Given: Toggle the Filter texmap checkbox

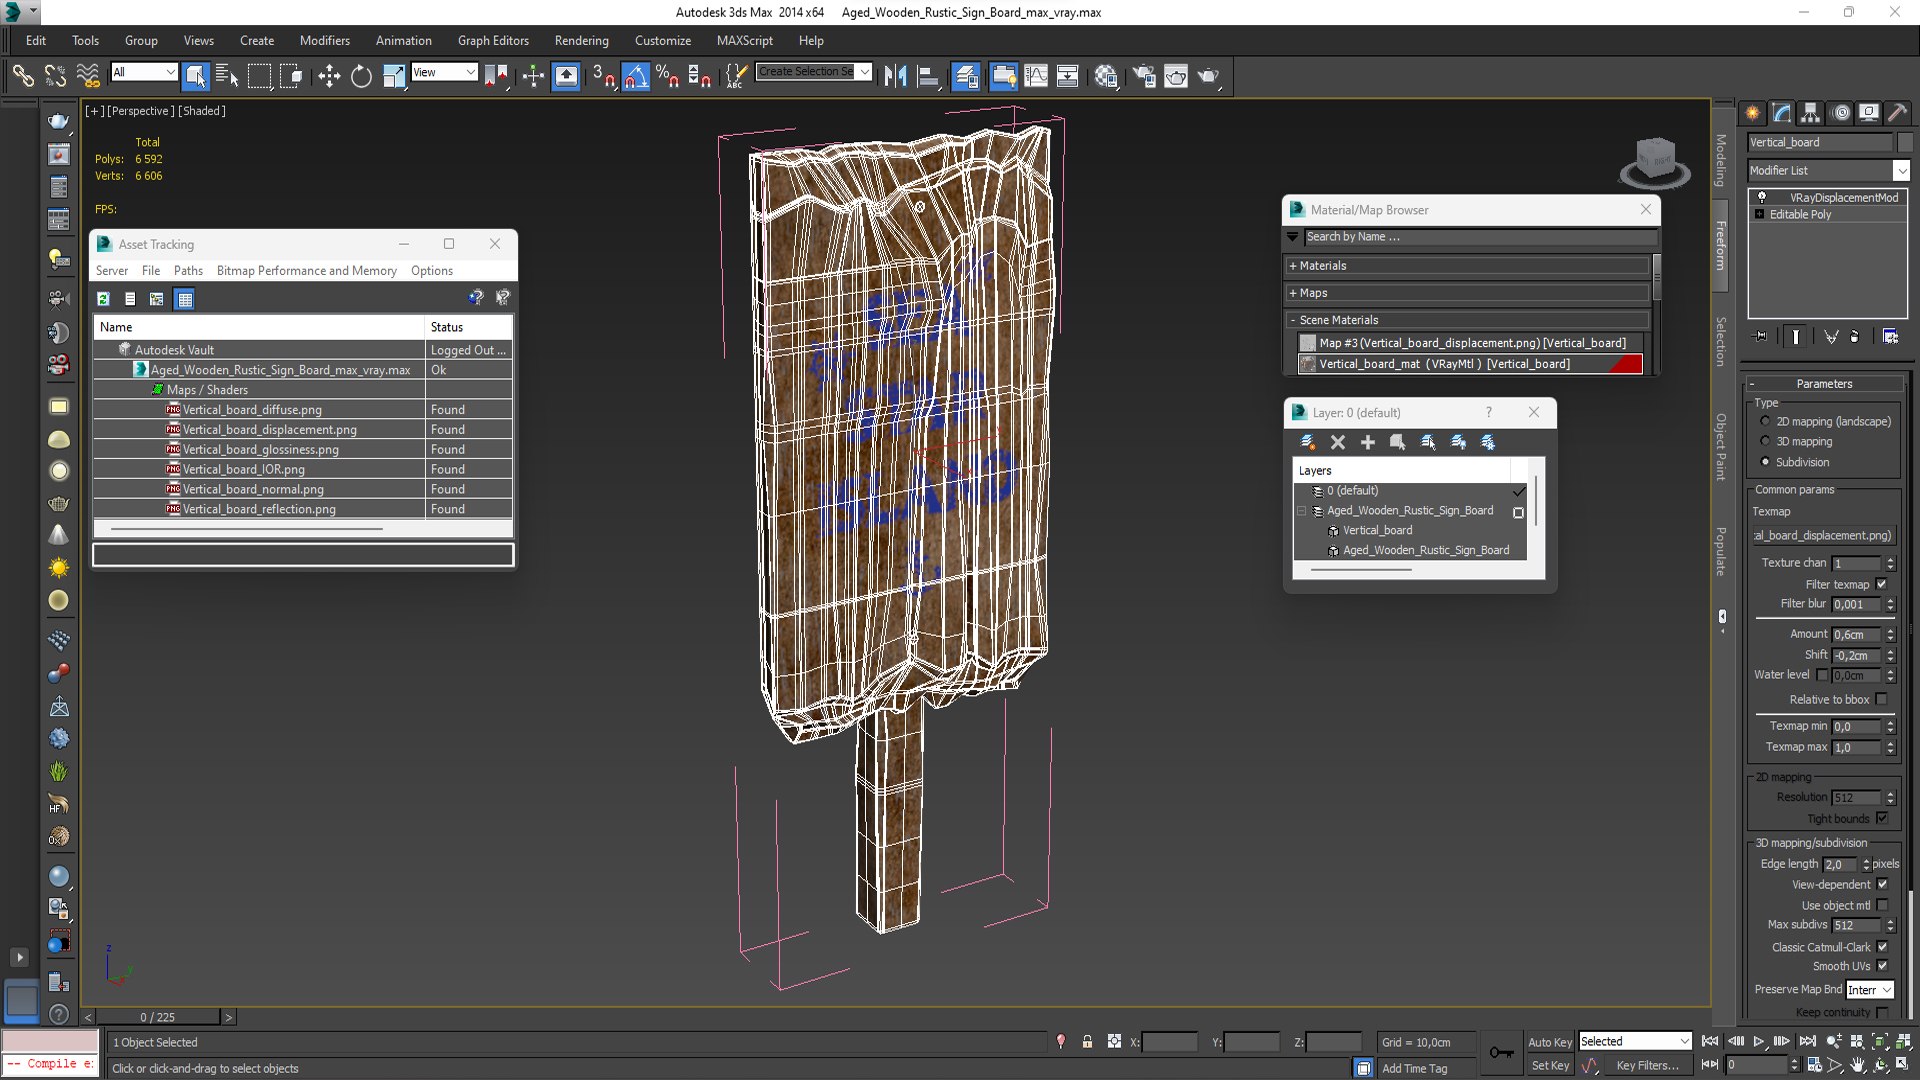Looking at the screenshot, I should [1882, 584].
